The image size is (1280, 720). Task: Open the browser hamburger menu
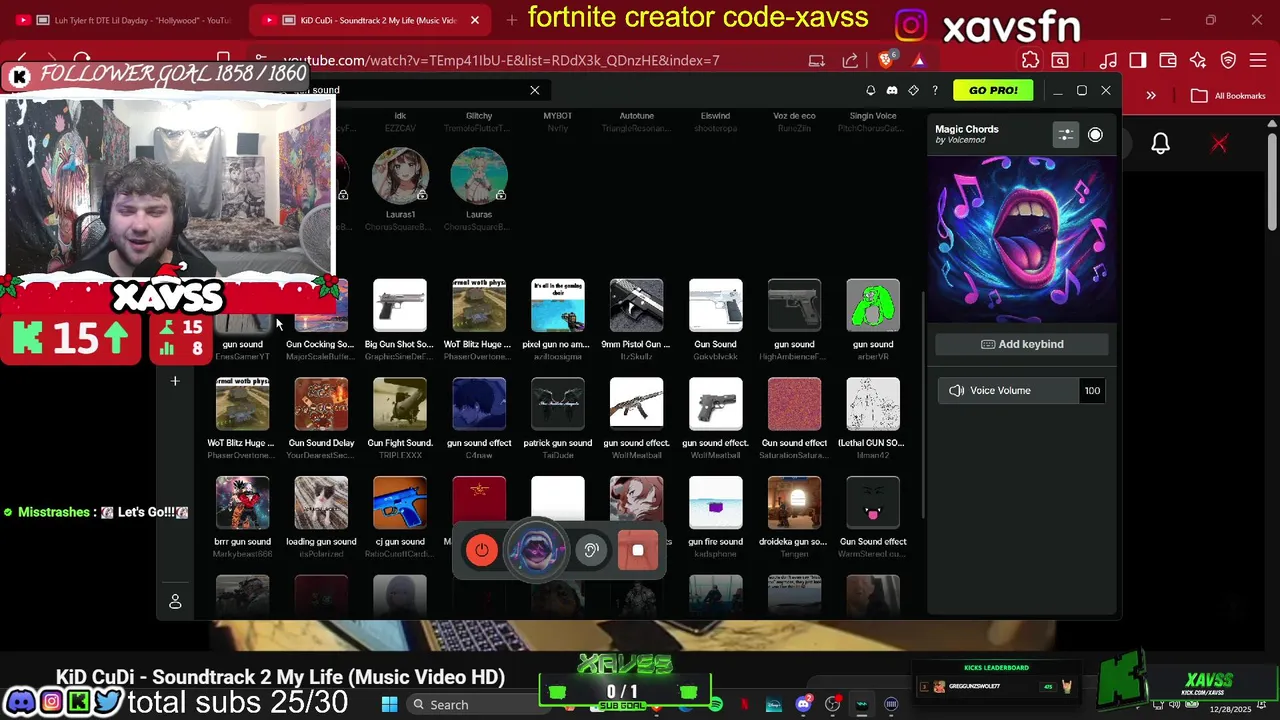(x=1258, y=61)
